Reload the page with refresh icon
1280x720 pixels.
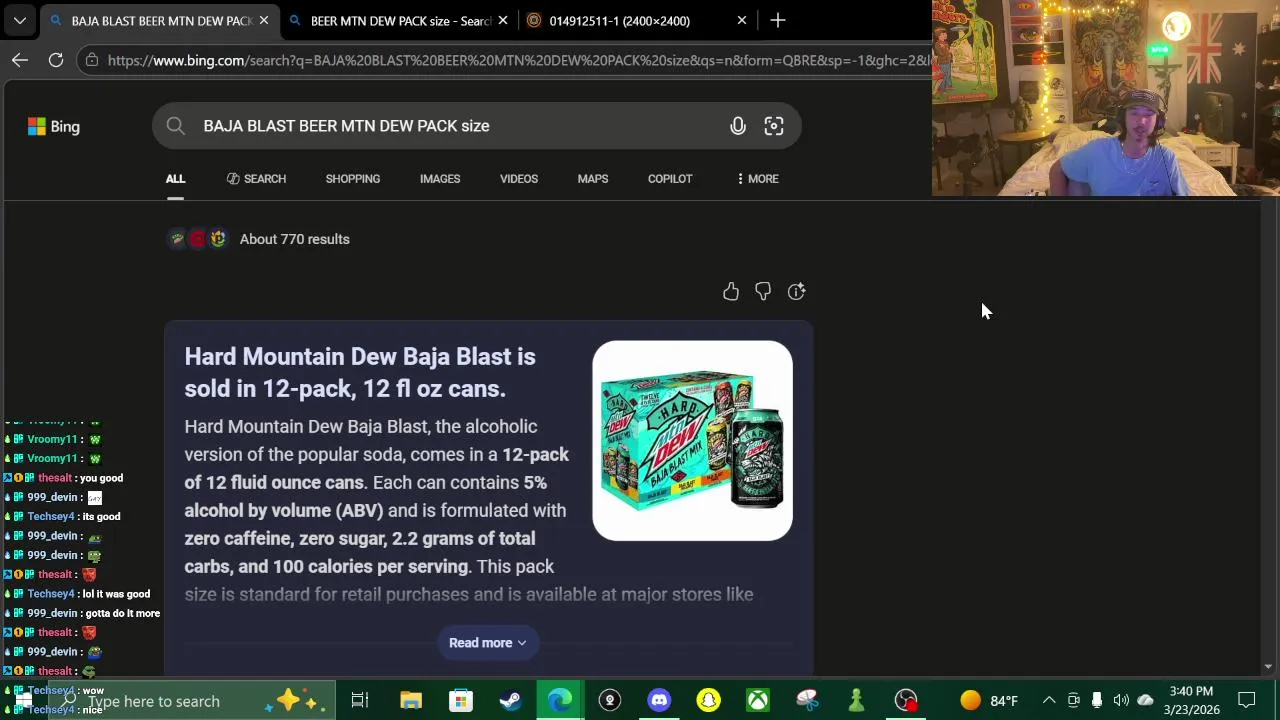click(56, 60)
